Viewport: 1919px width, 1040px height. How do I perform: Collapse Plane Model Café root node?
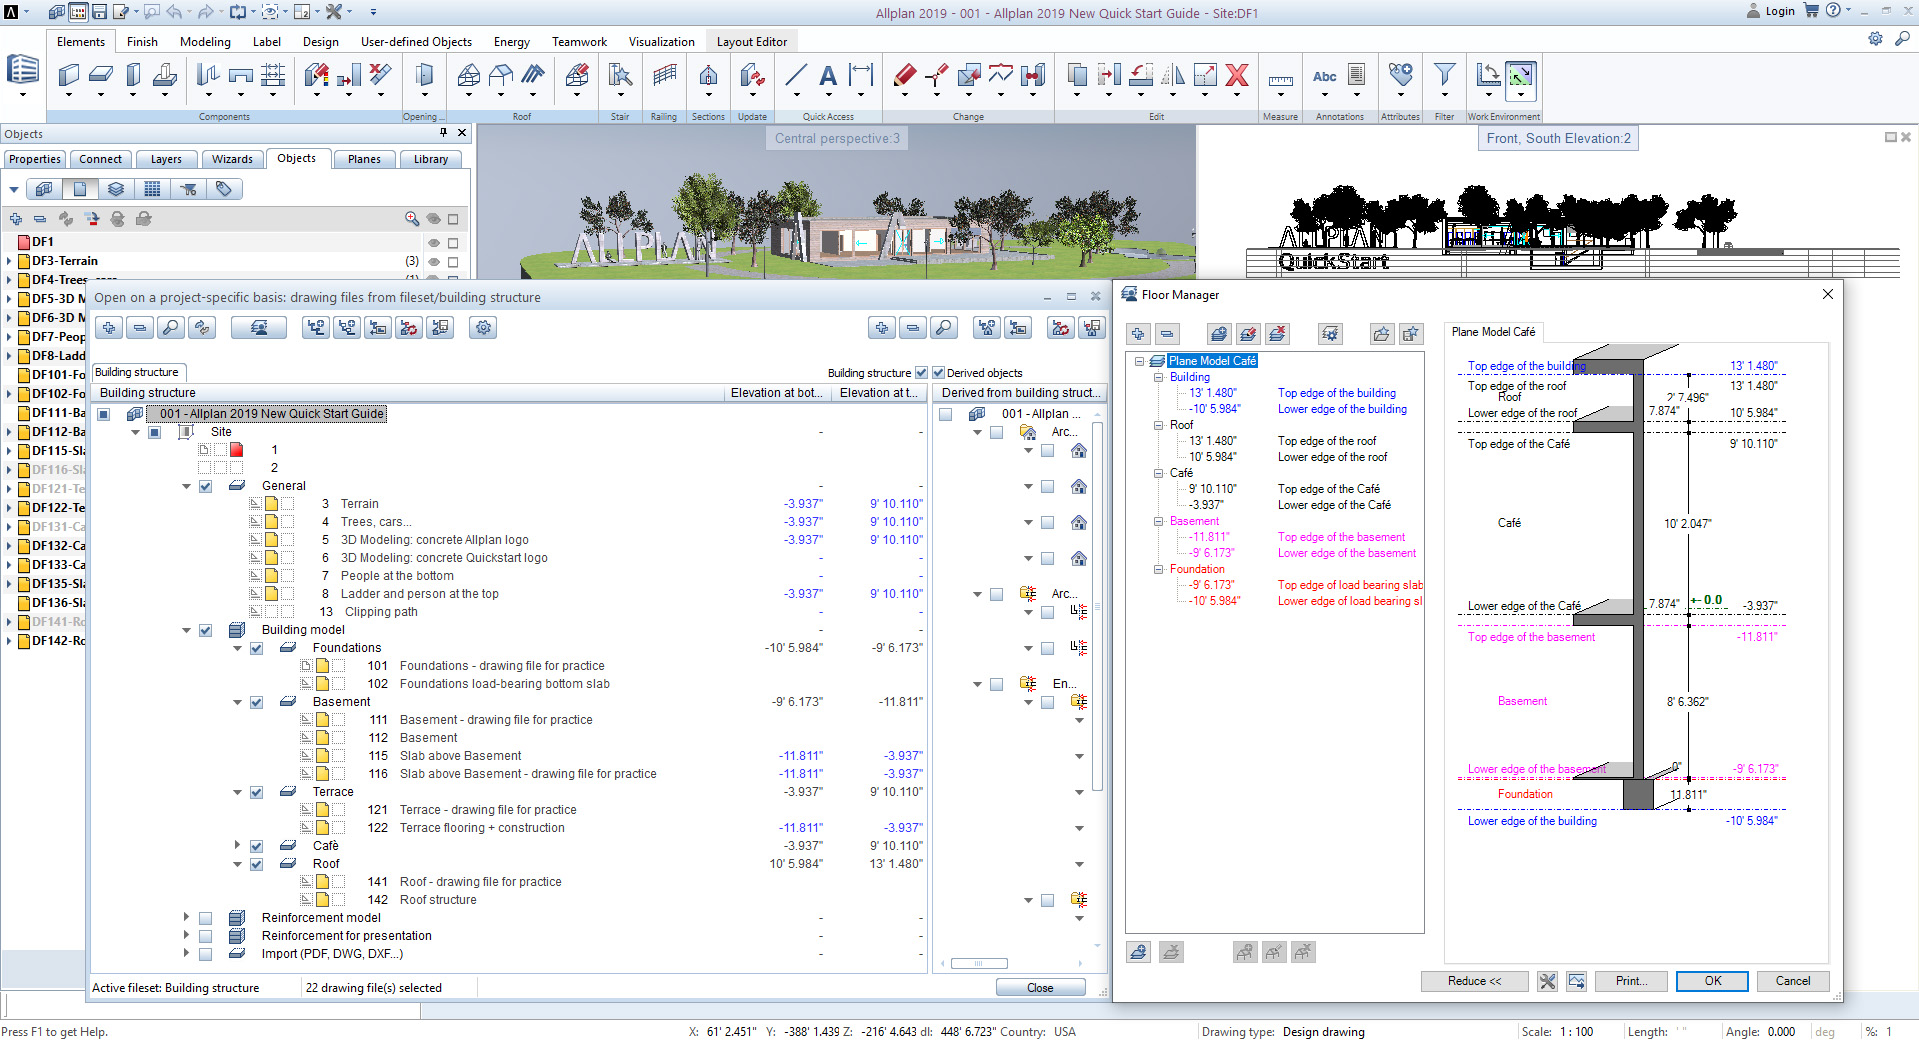(x=1139, y=361)
